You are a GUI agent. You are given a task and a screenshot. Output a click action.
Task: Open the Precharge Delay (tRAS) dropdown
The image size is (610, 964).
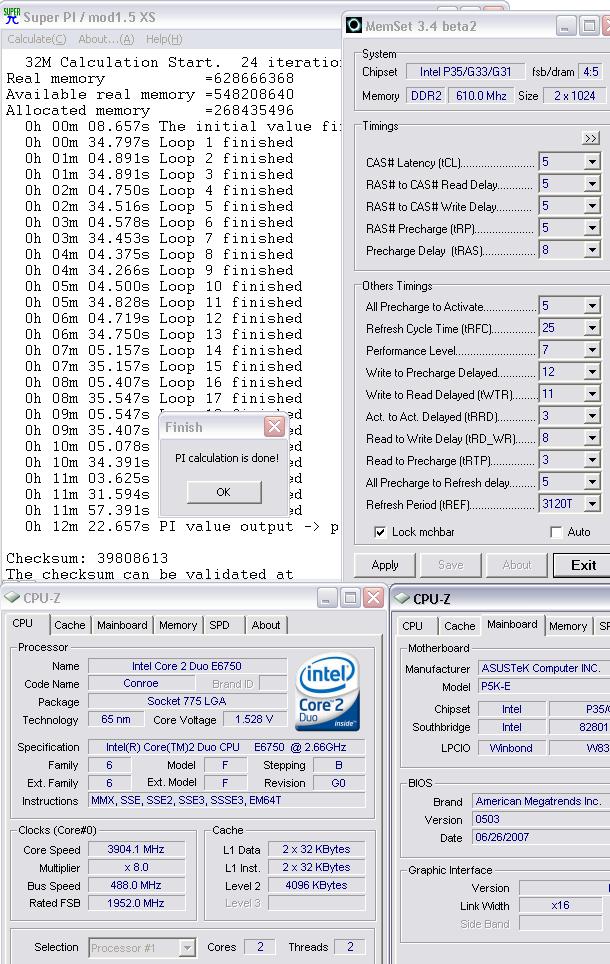click(592, 250)
